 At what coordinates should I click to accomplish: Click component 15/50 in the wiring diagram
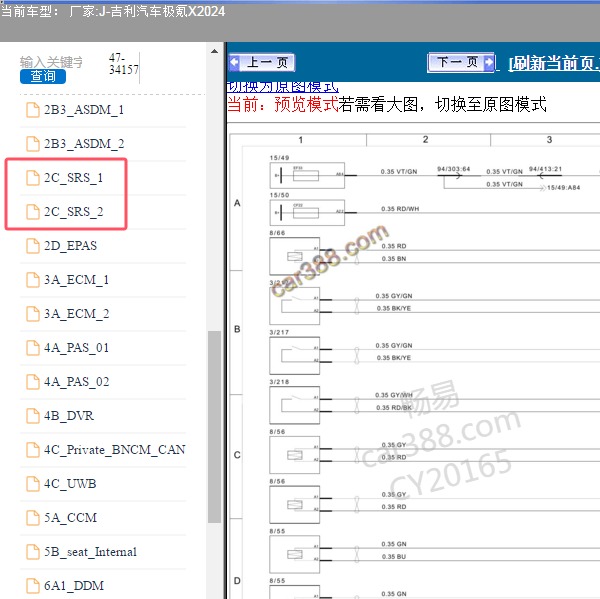point(307,212)
